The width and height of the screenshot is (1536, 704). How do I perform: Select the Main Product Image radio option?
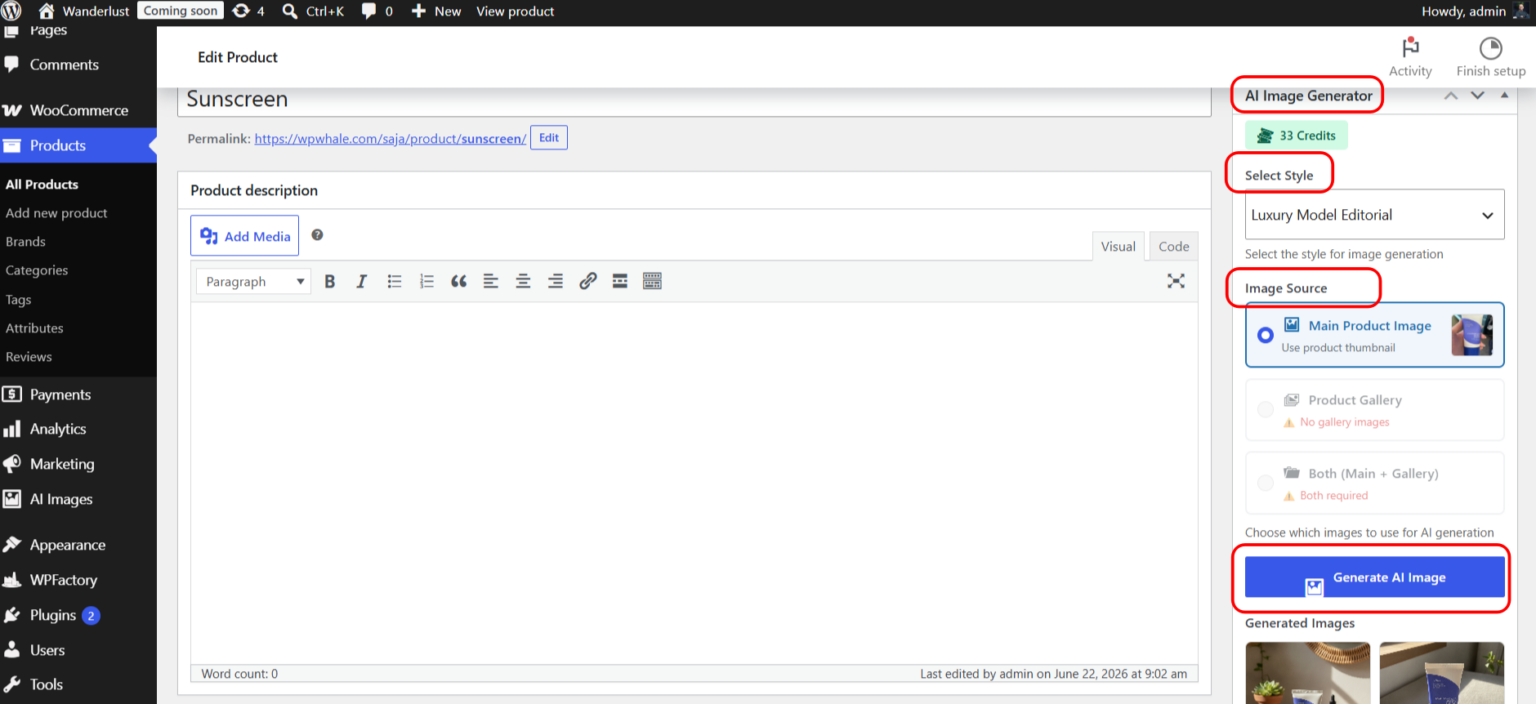pyautogui.click(x=1265, y=335)
